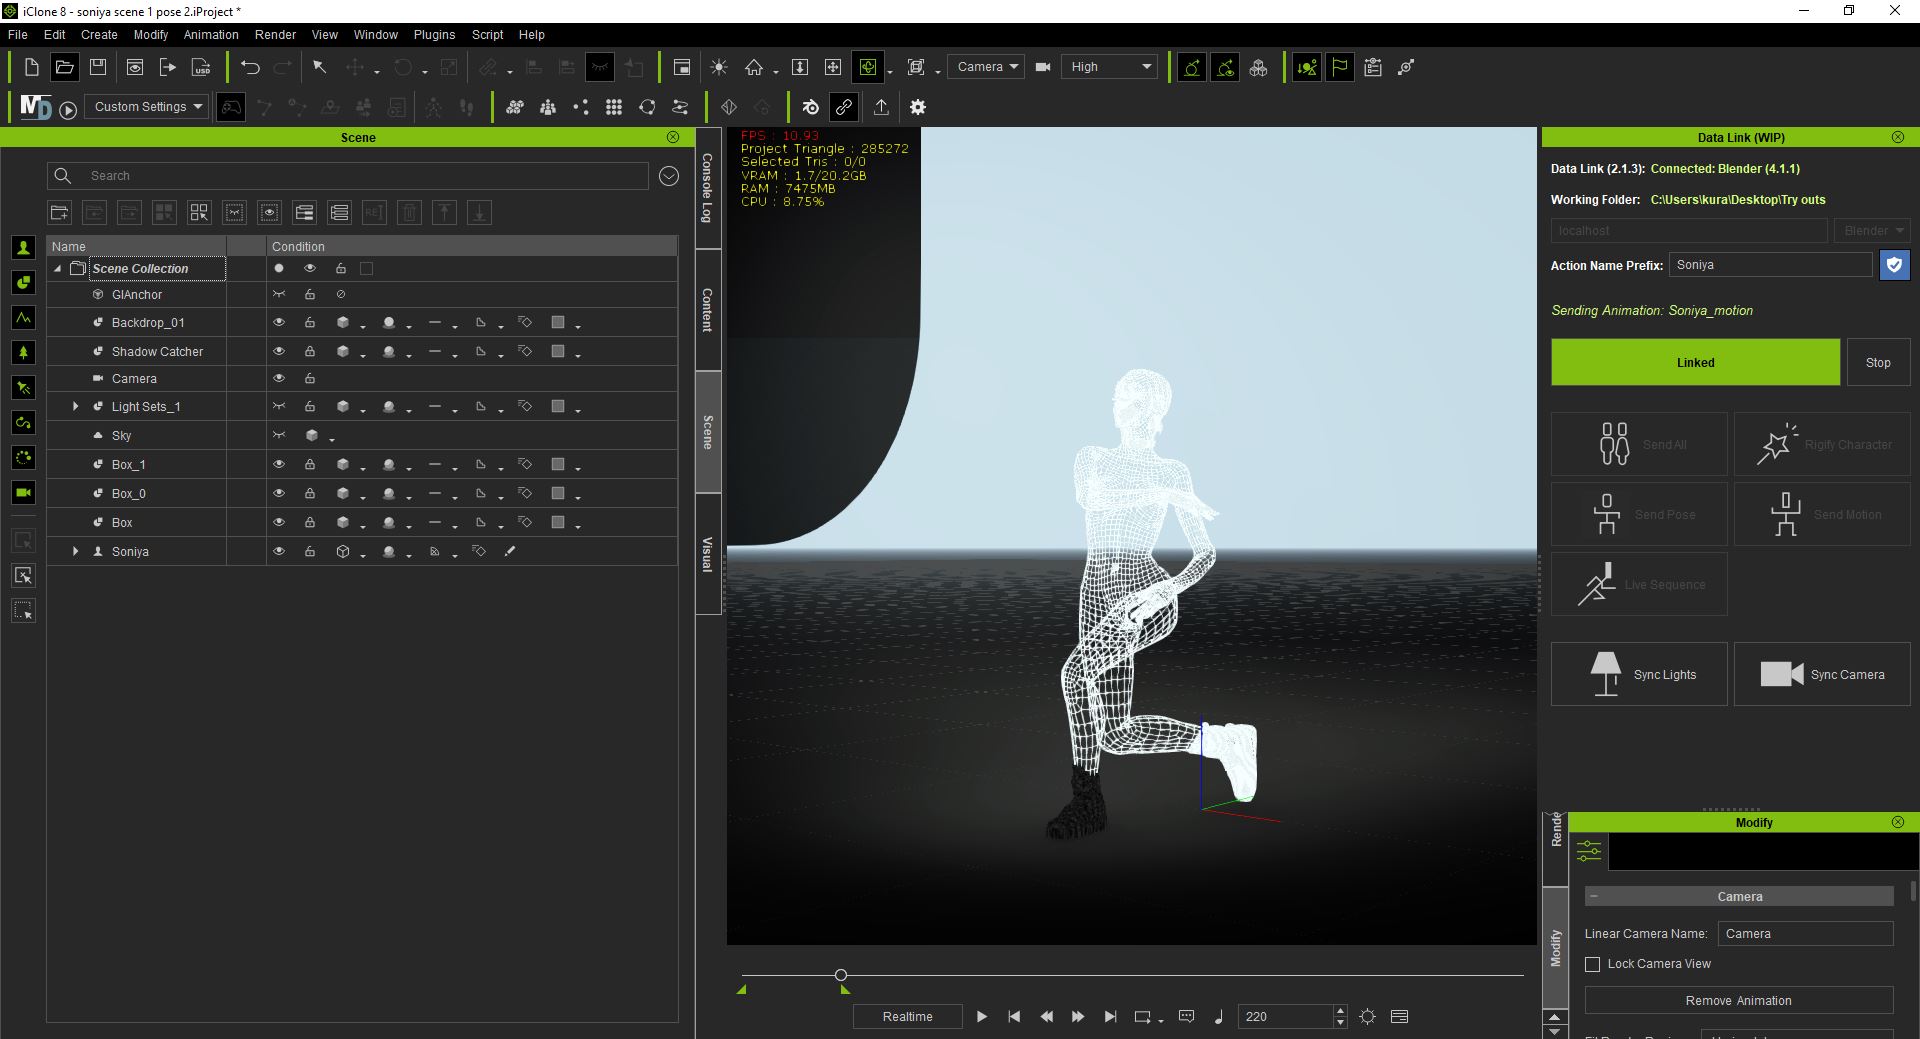This screenshot has height=1039, width=1920.
Task: Click the Action Name Prefix input field
Action: (1770, 265)
